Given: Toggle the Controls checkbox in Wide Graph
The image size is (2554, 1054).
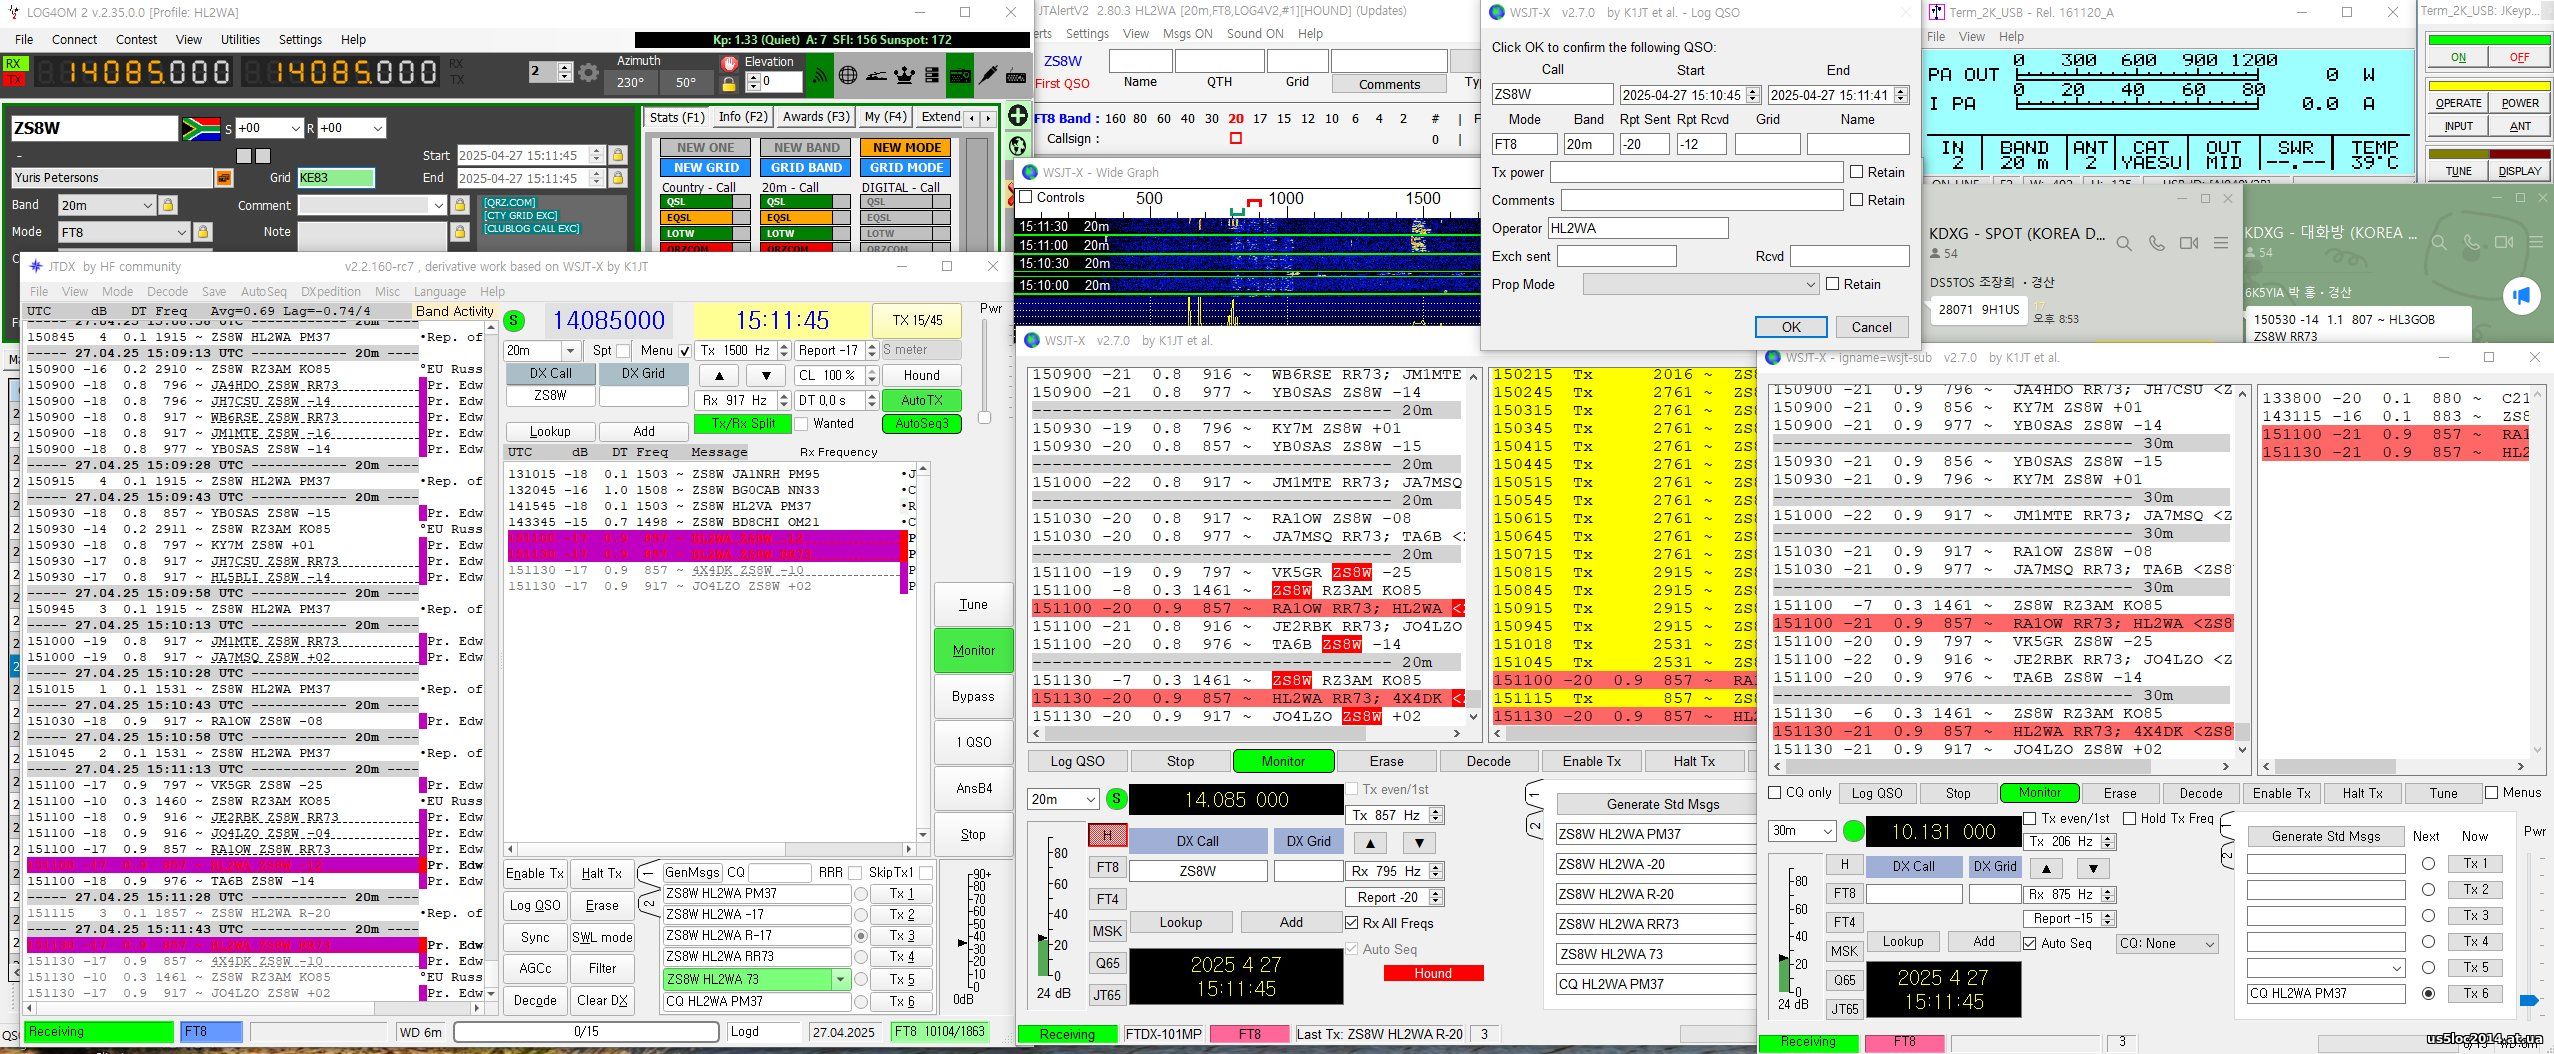Looking at the screenshot, I should tap(1026, 197).
